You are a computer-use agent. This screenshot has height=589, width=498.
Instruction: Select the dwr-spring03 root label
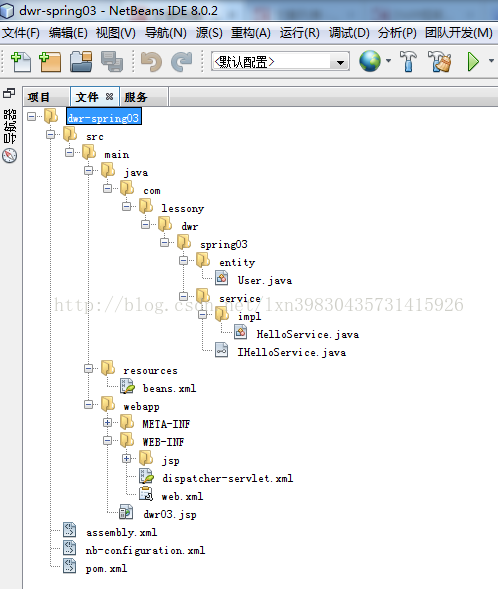[x=104, y=117]
